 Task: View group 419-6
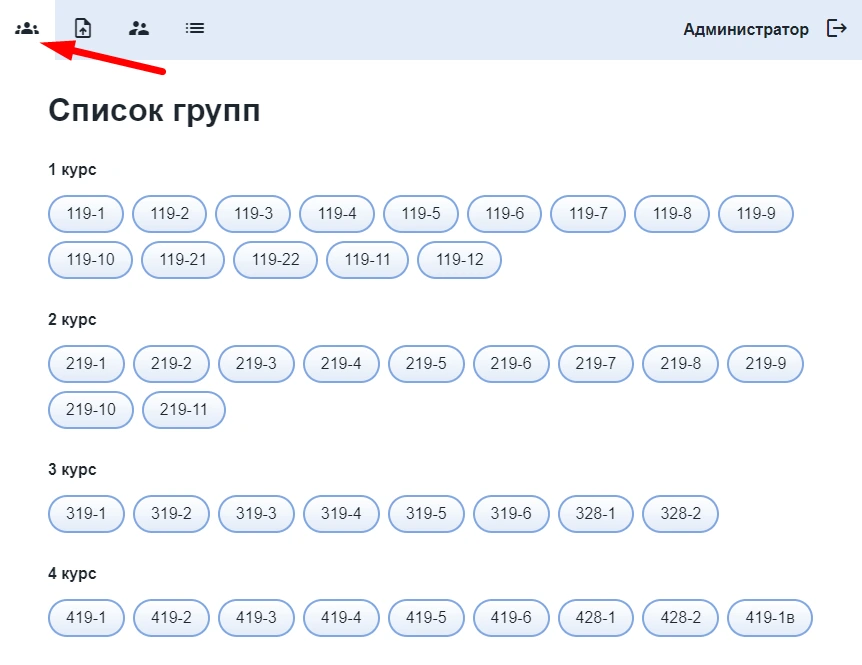[511, 618]
